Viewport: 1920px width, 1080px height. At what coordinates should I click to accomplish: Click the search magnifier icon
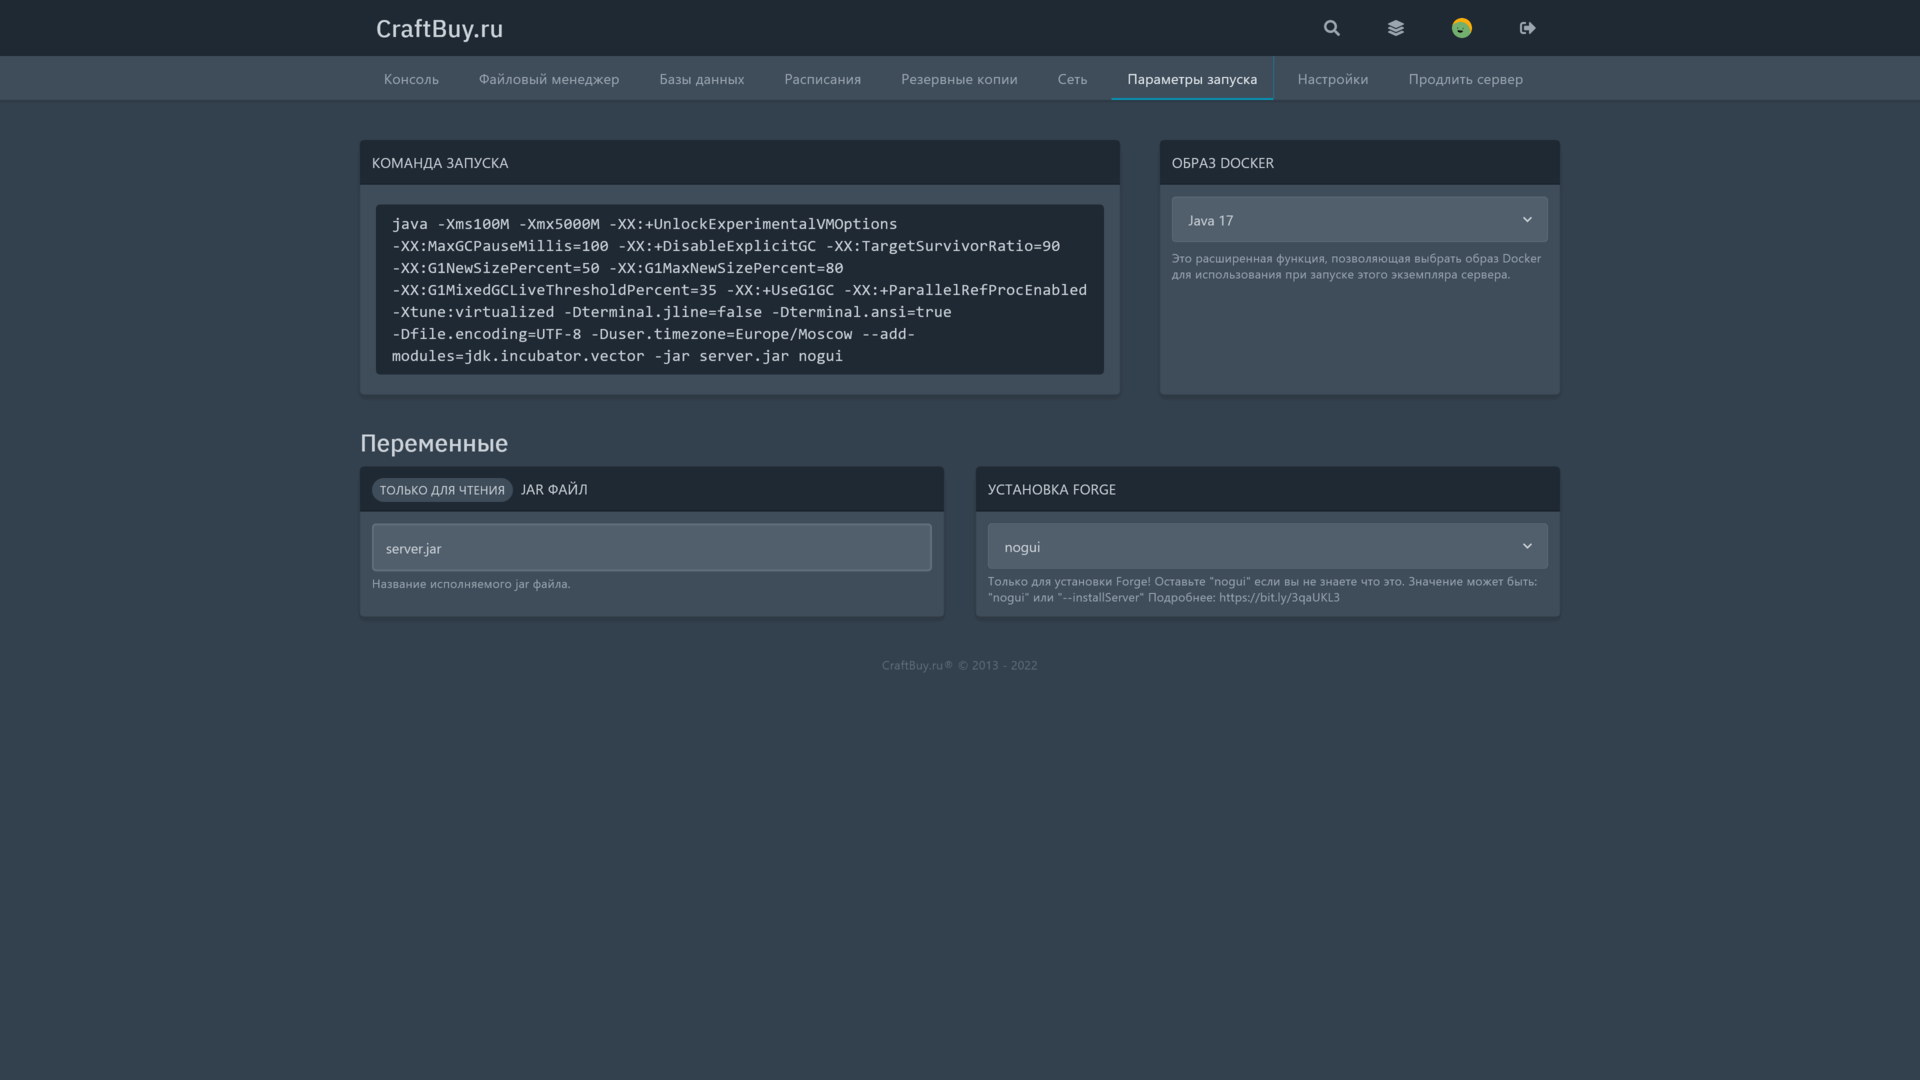pyautogui.click(x=1331, y=28)
